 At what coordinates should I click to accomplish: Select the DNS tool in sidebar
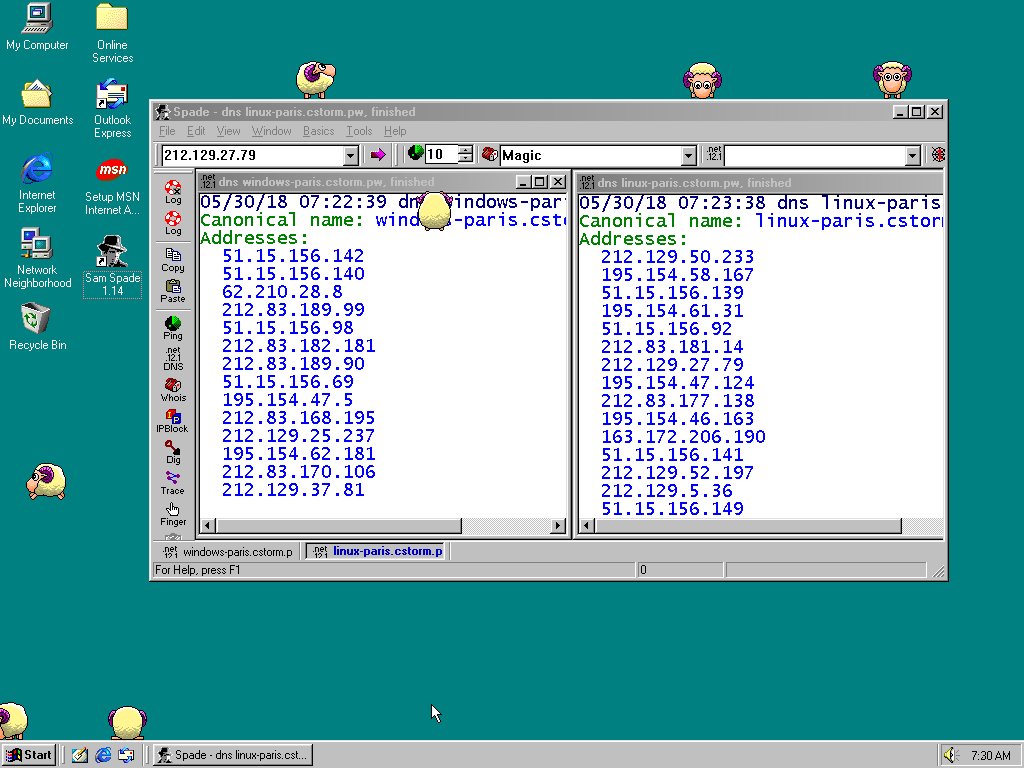pyautogui.click(x=173, y=359)
